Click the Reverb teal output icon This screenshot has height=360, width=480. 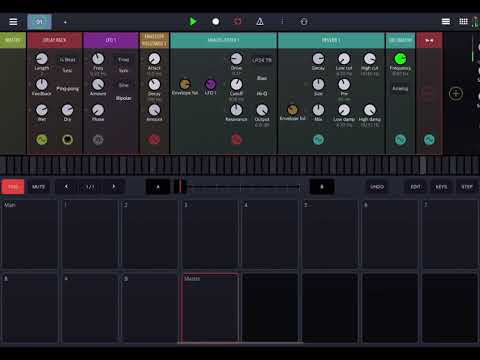[318, 140]
